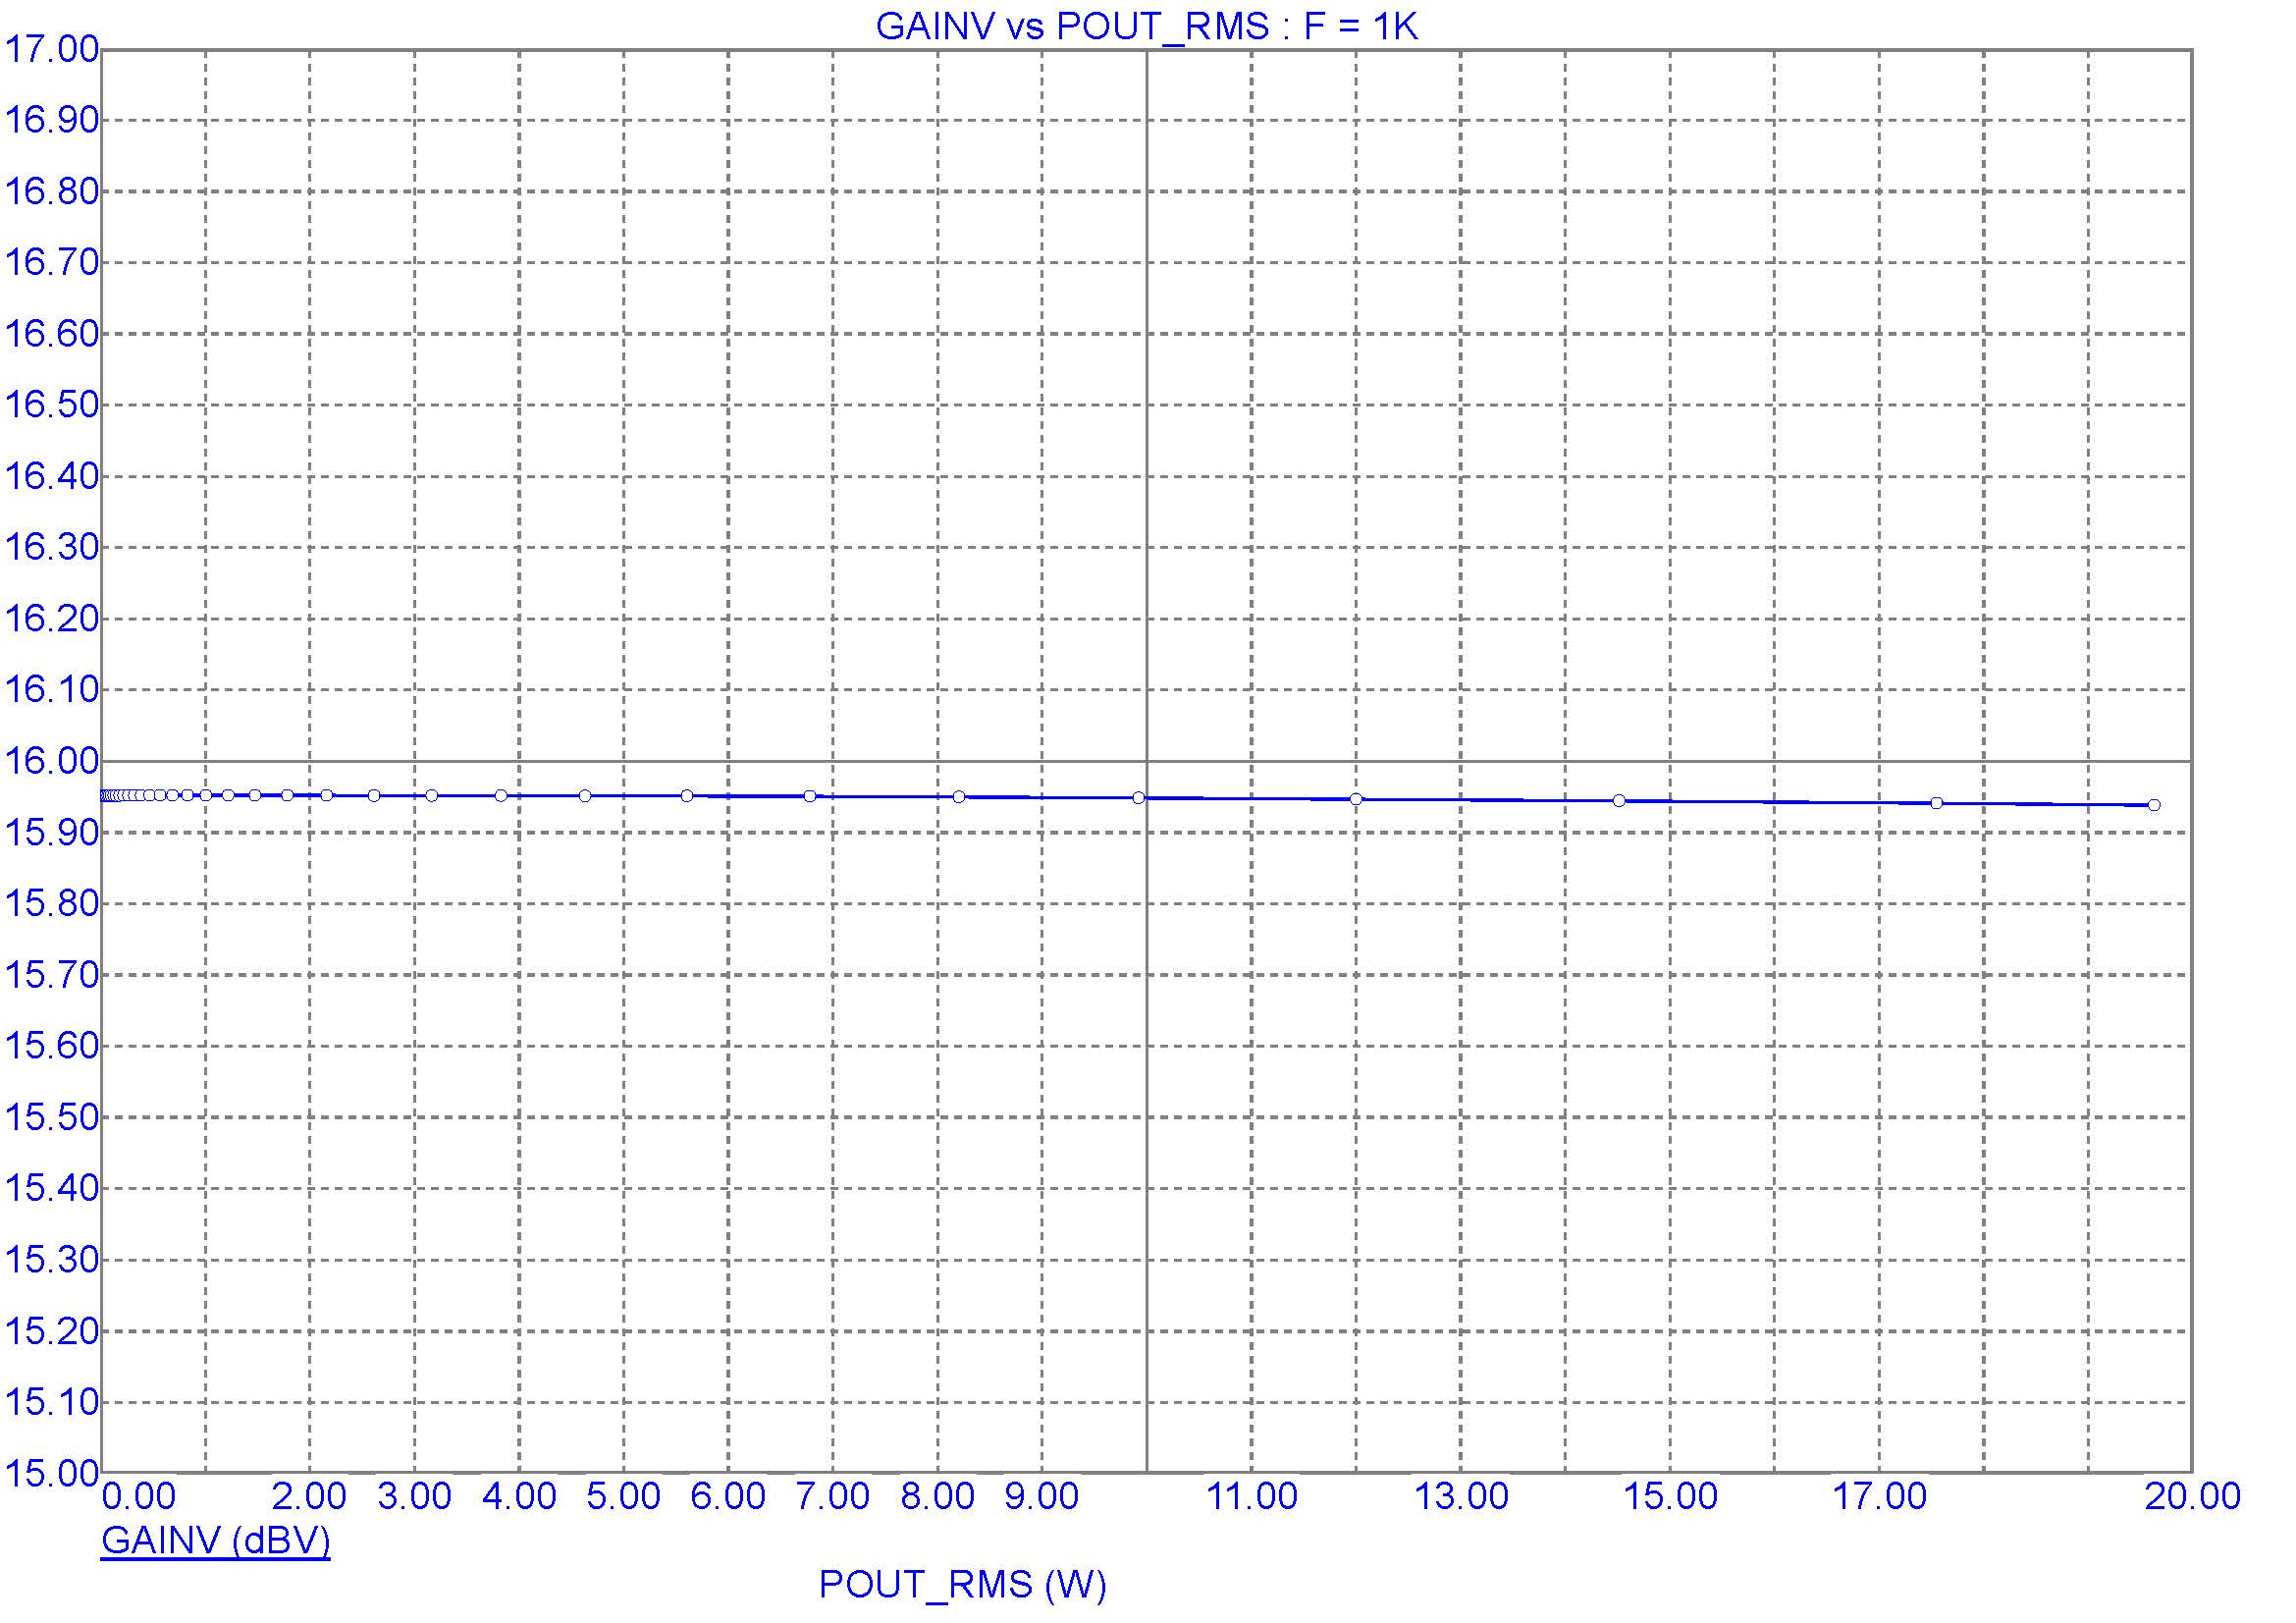Click the 16.60 y-axis label
The height and width of the screenshot is (1623, 2296).
[52, 333]
